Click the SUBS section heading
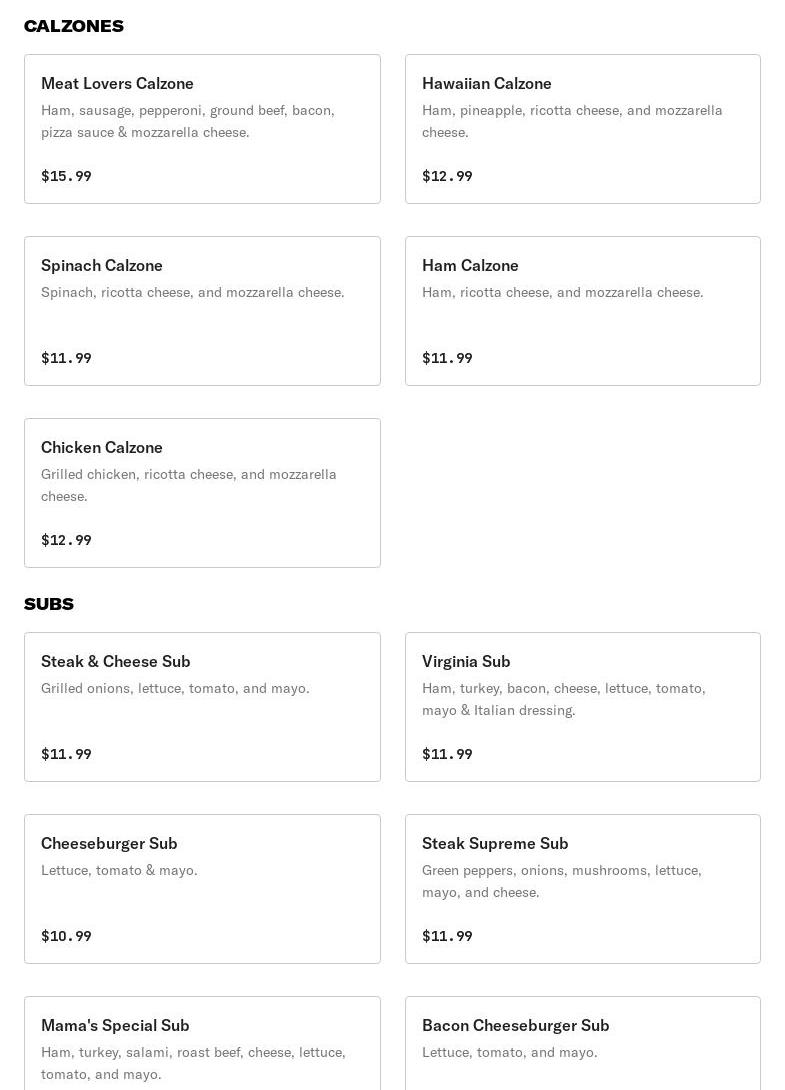 (49, 604)
